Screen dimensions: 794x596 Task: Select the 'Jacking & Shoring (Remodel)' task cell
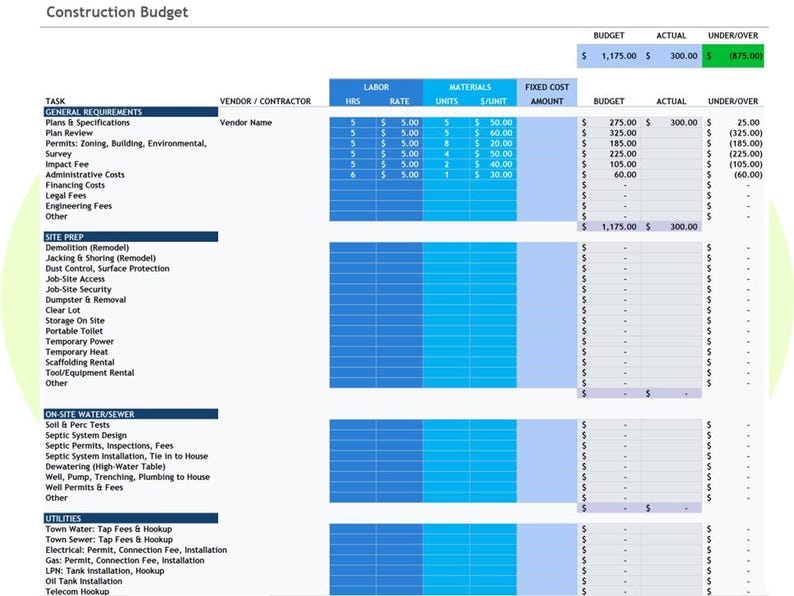101,258
